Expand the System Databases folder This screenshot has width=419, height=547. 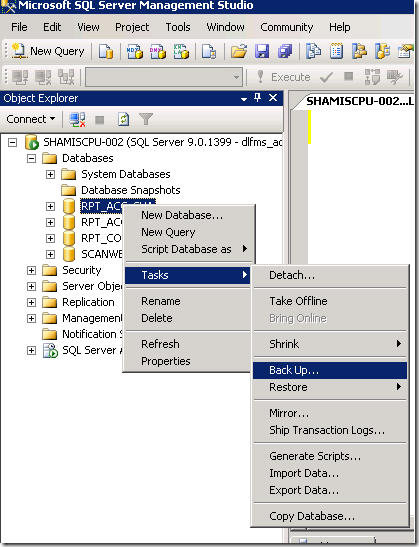click(x=51, y=174)
